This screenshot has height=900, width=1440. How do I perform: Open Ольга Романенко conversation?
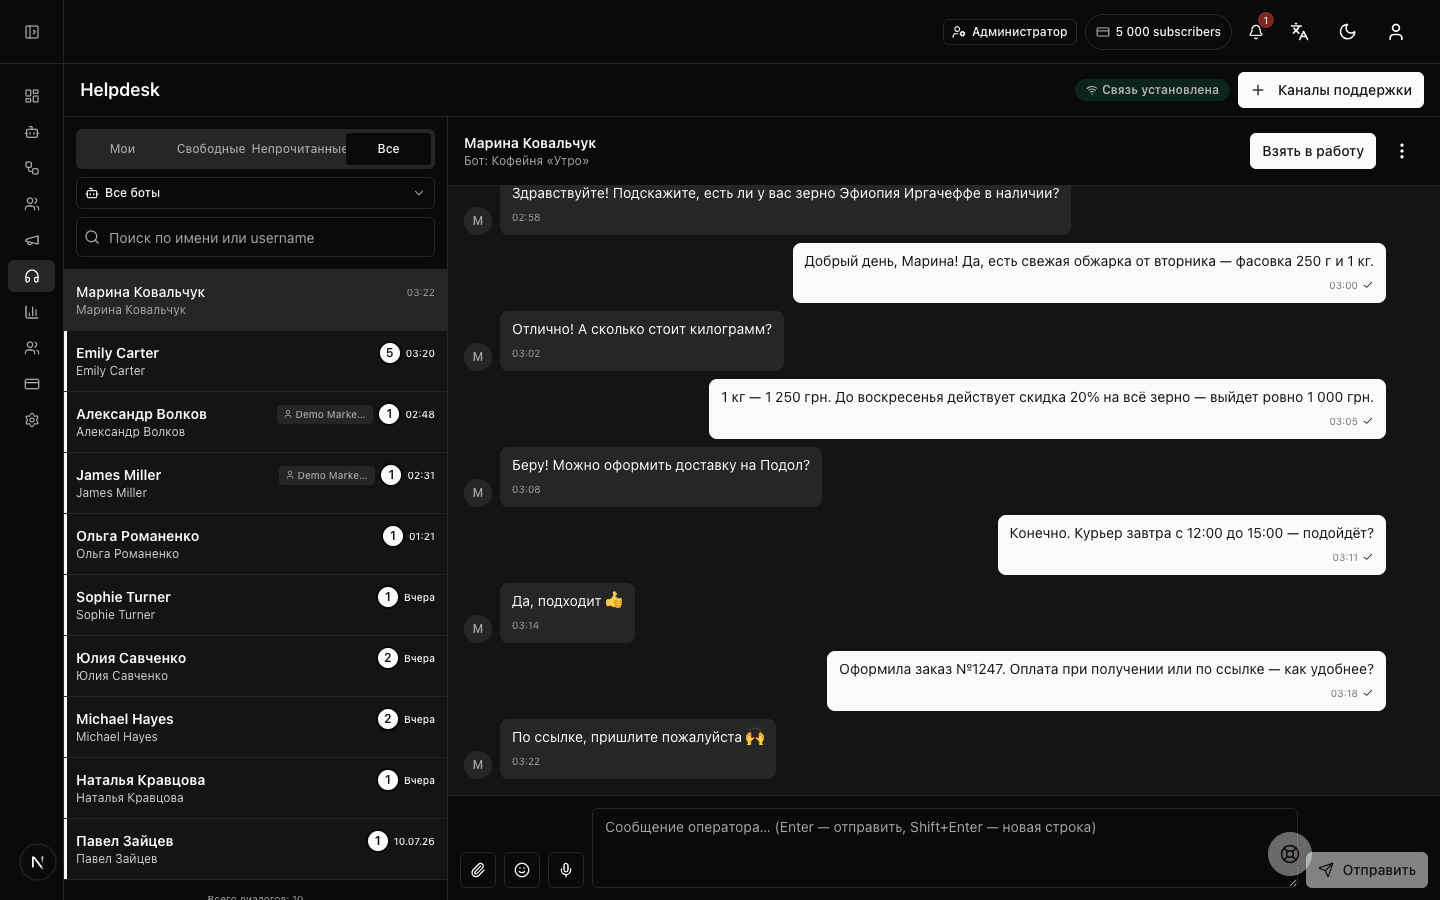point(255,544)
